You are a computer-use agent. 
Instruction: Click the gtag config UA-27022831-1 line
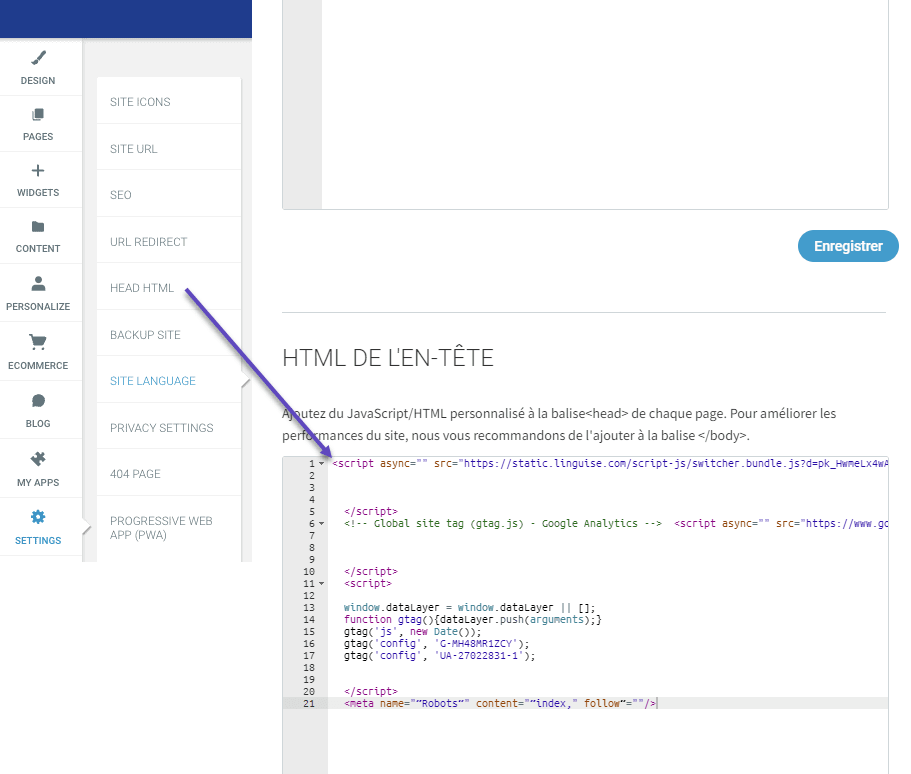point(439,655)
